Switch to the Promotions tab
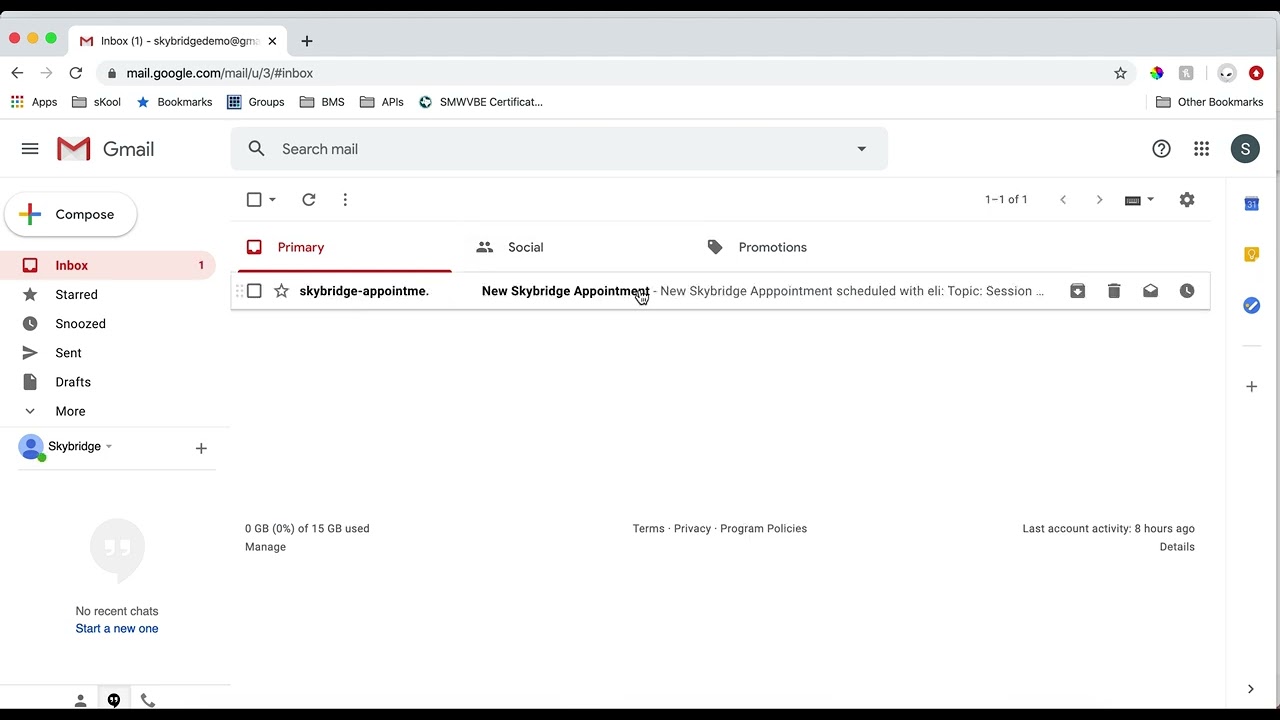This screenshot has width=1280, height=720. click(x=772, y=247)
